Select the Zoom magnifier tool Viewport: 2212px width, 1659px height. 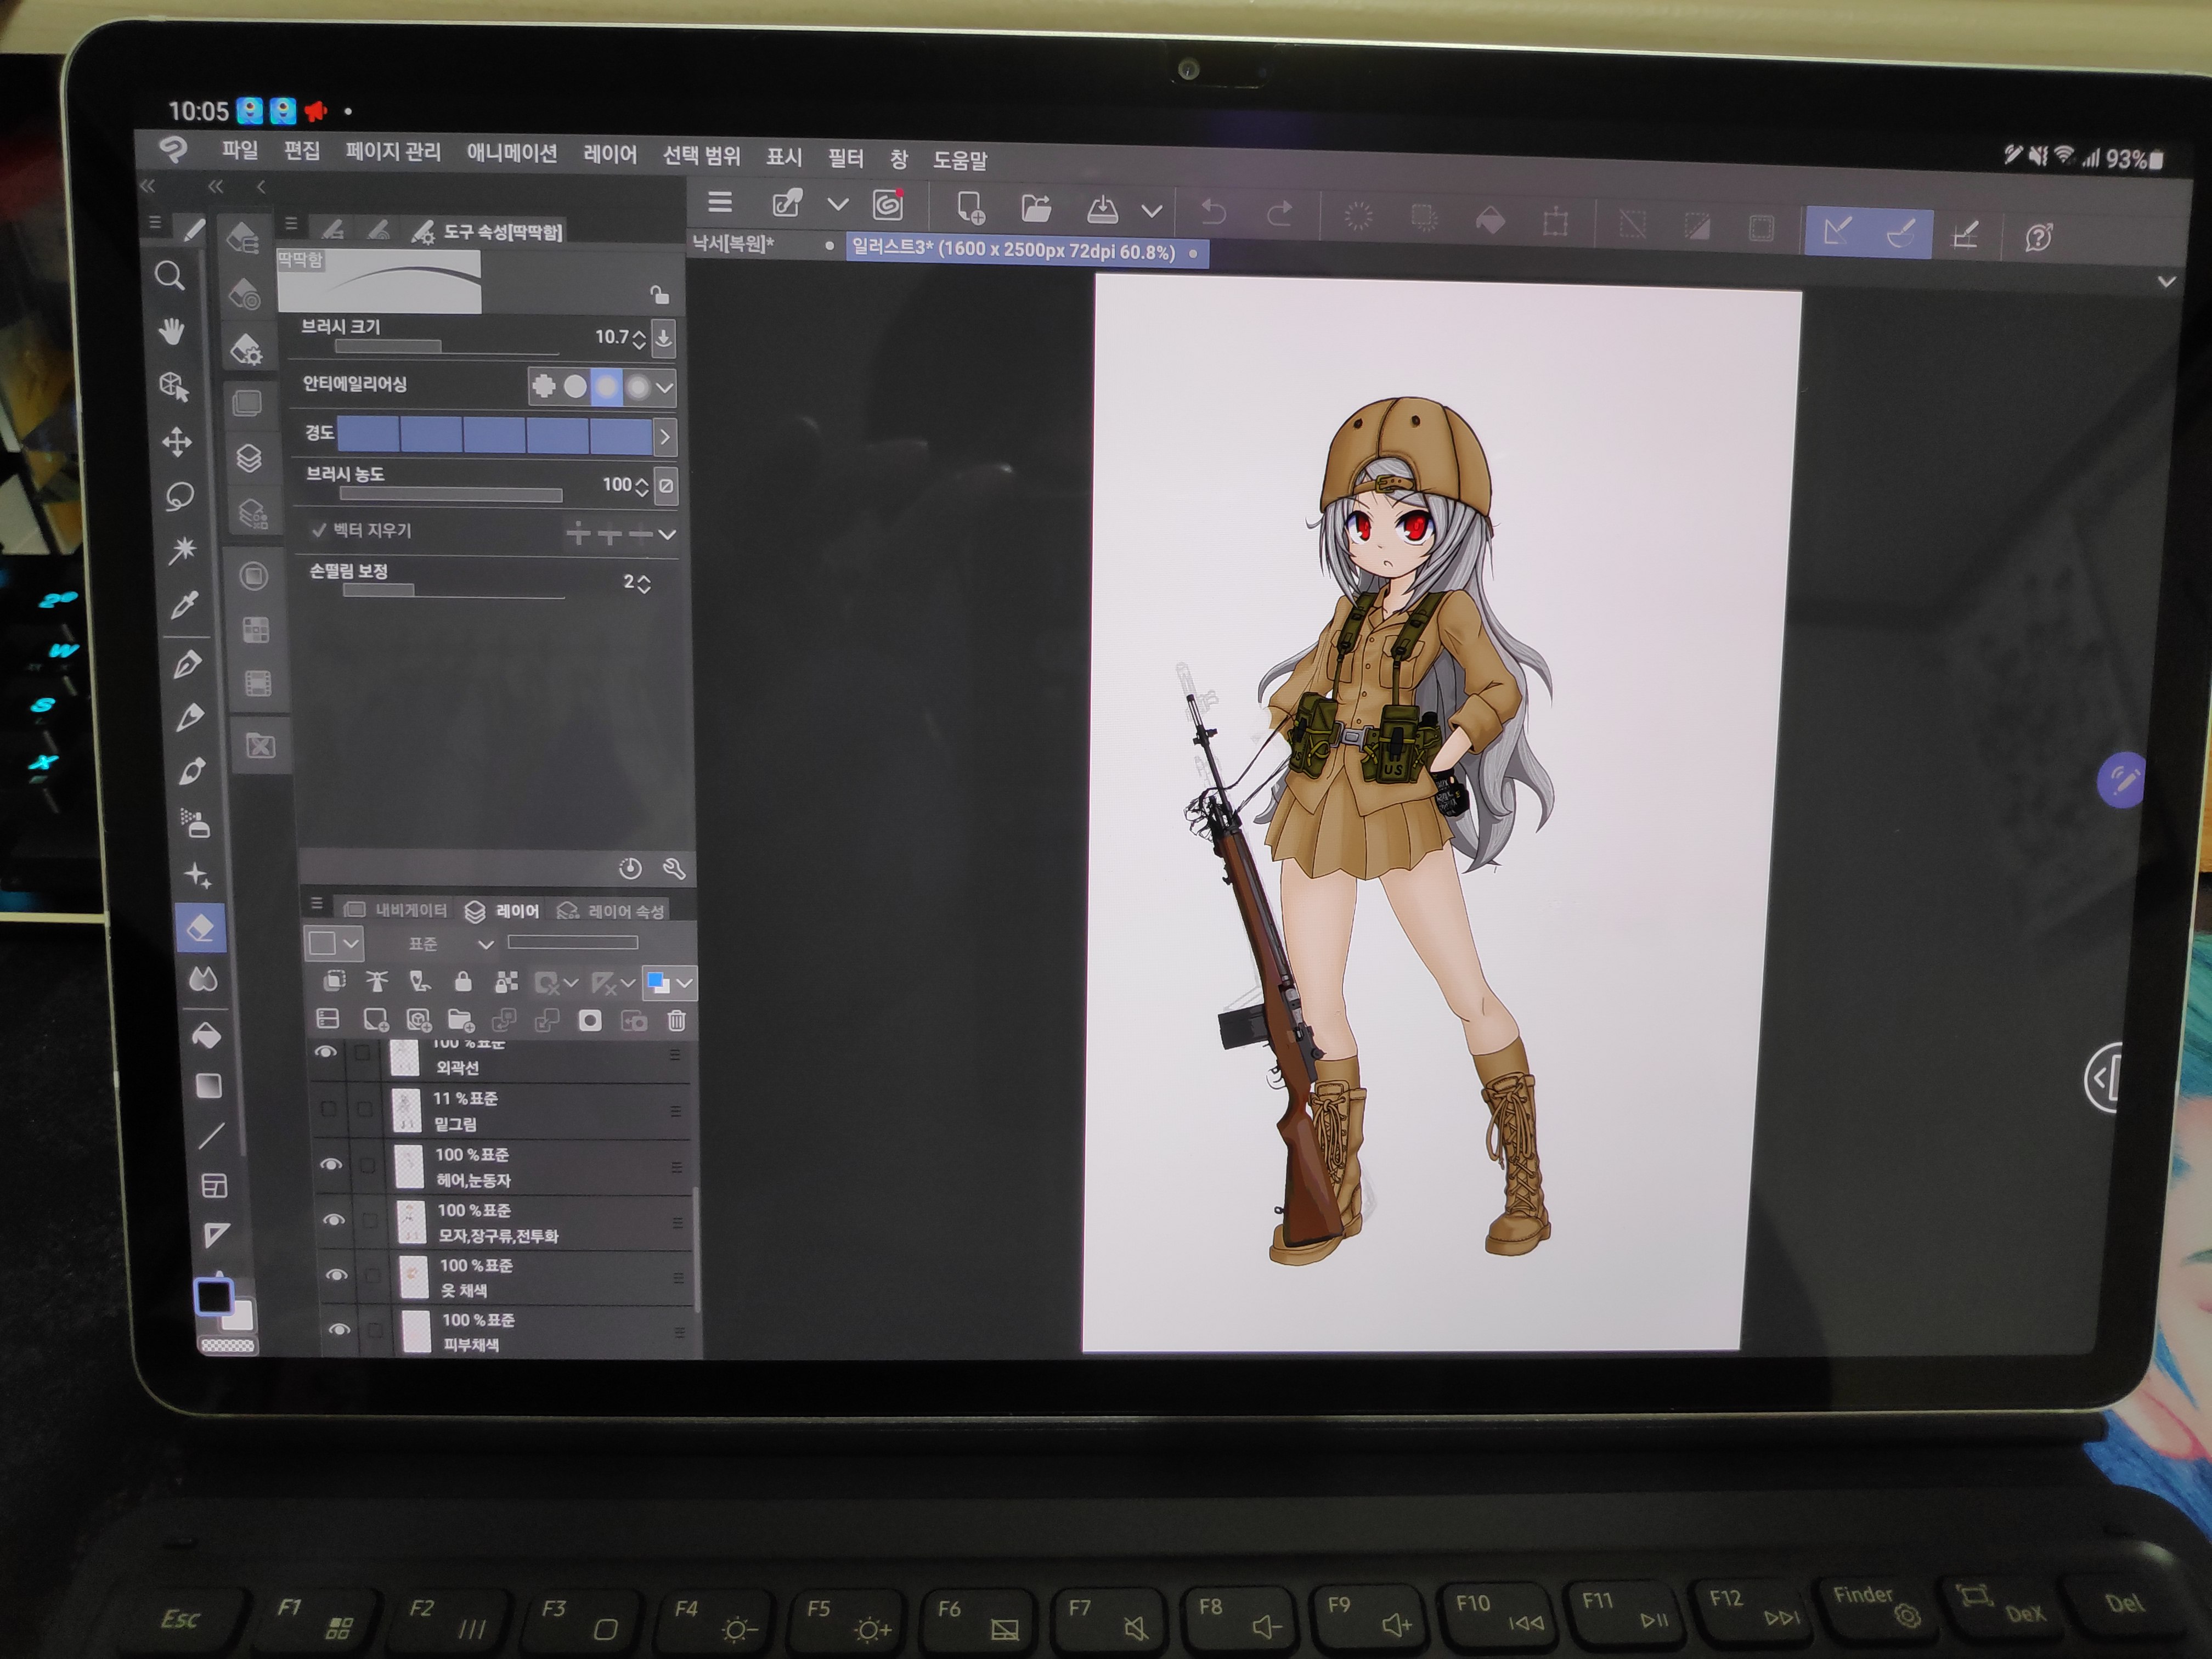pyautogui.click(x=170, y=275)
